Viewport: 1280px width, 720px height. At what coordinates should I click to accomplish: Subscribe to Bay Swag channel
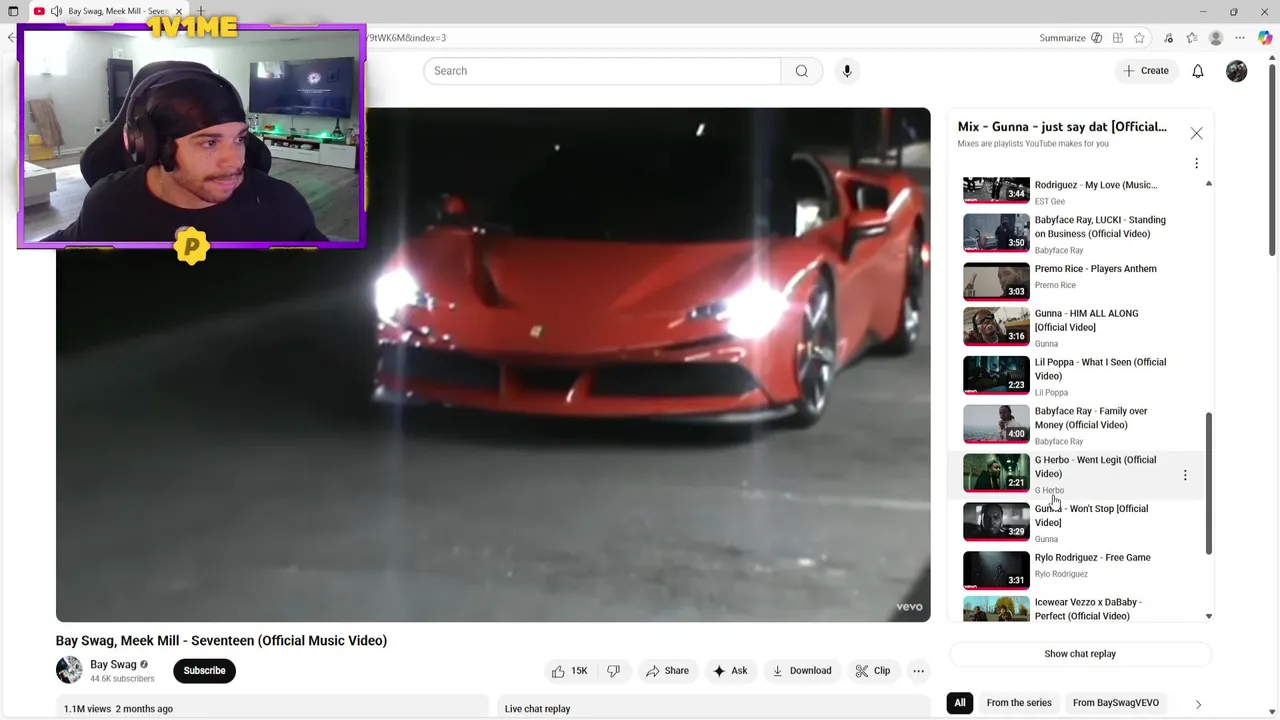pyautogui.click(x=204, y=671)
